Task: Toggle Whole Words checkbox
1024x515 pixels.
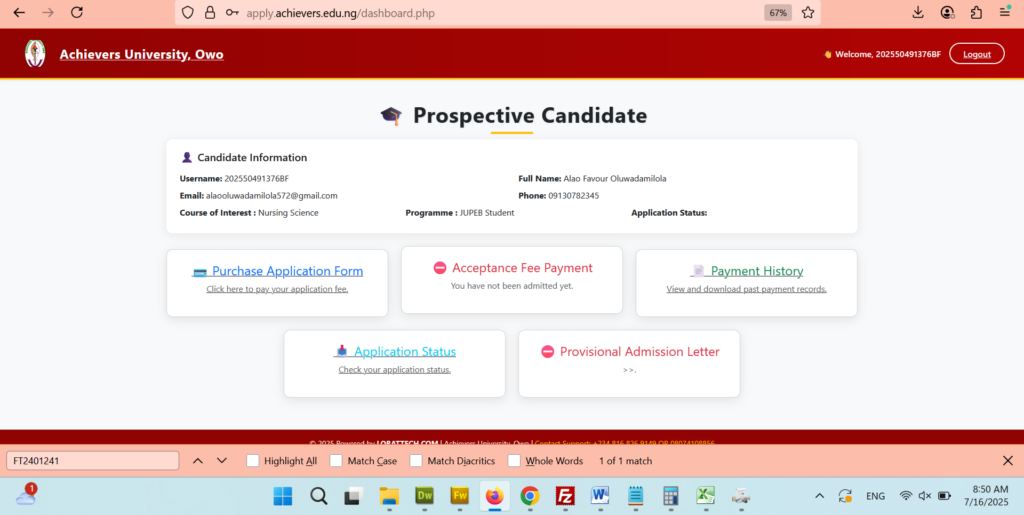Action: click(x=514, y=461)
